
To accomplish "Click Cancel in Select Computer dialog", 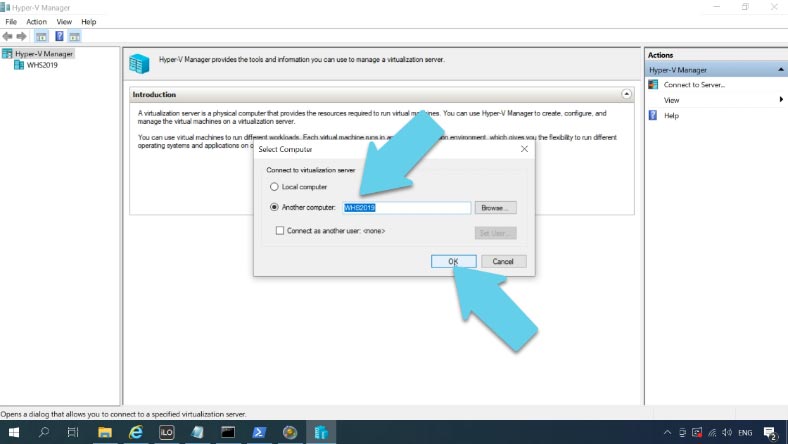I will pyautogui.click(x=503, y=261).
